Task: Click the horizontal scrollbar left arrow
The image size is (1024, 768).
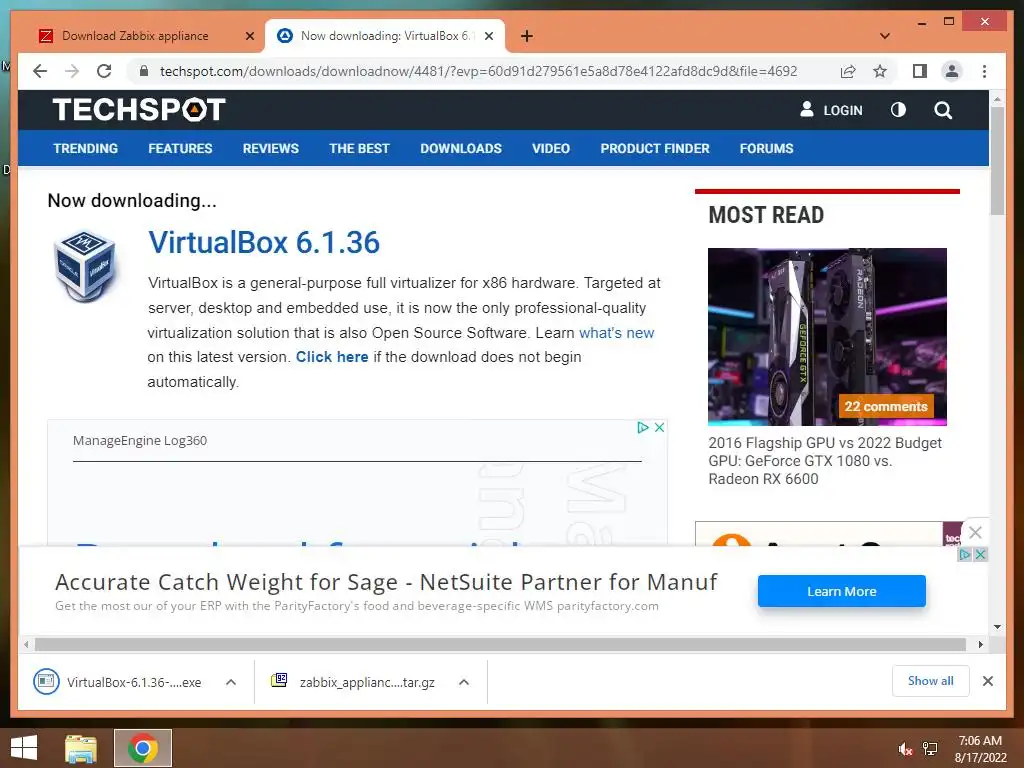Action: point(26,645)
